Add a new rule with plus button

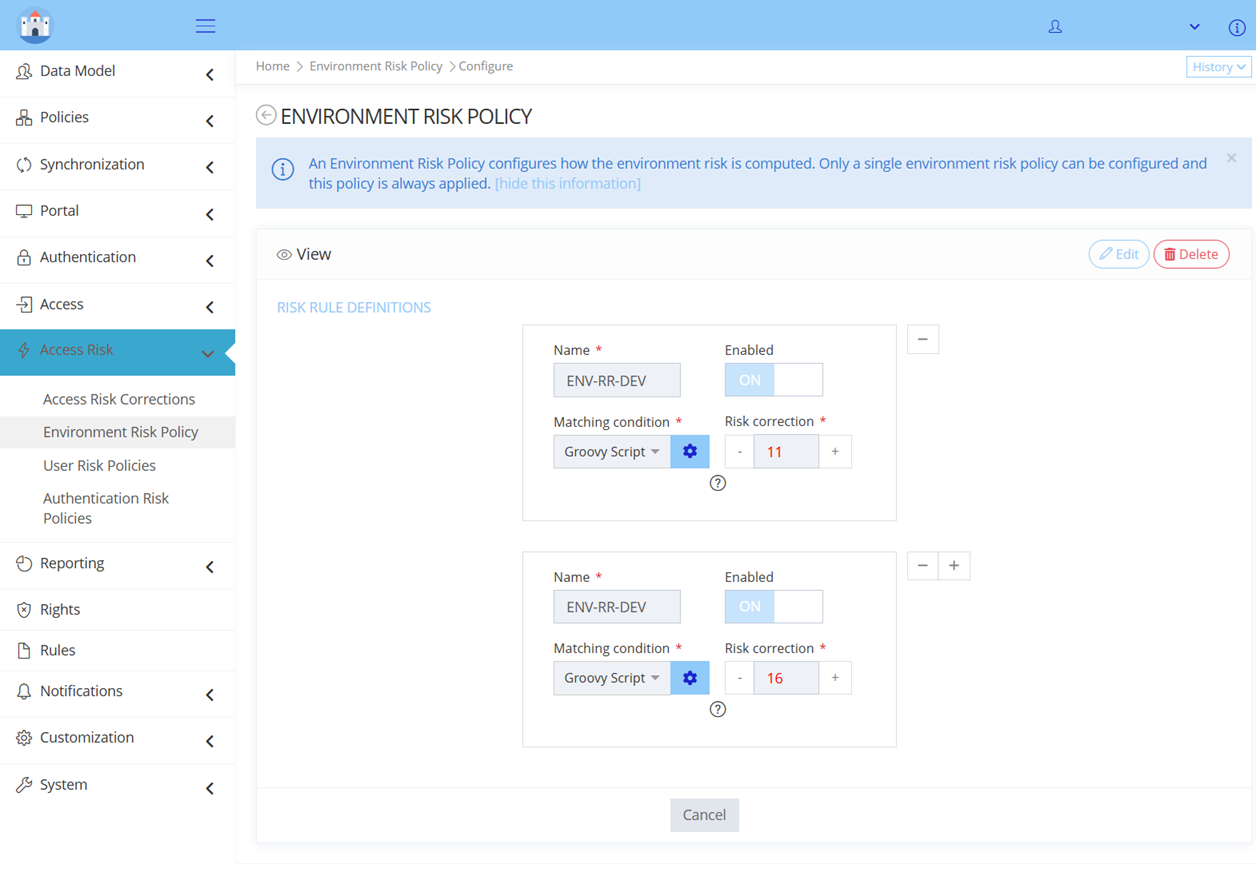coord(954,566)
